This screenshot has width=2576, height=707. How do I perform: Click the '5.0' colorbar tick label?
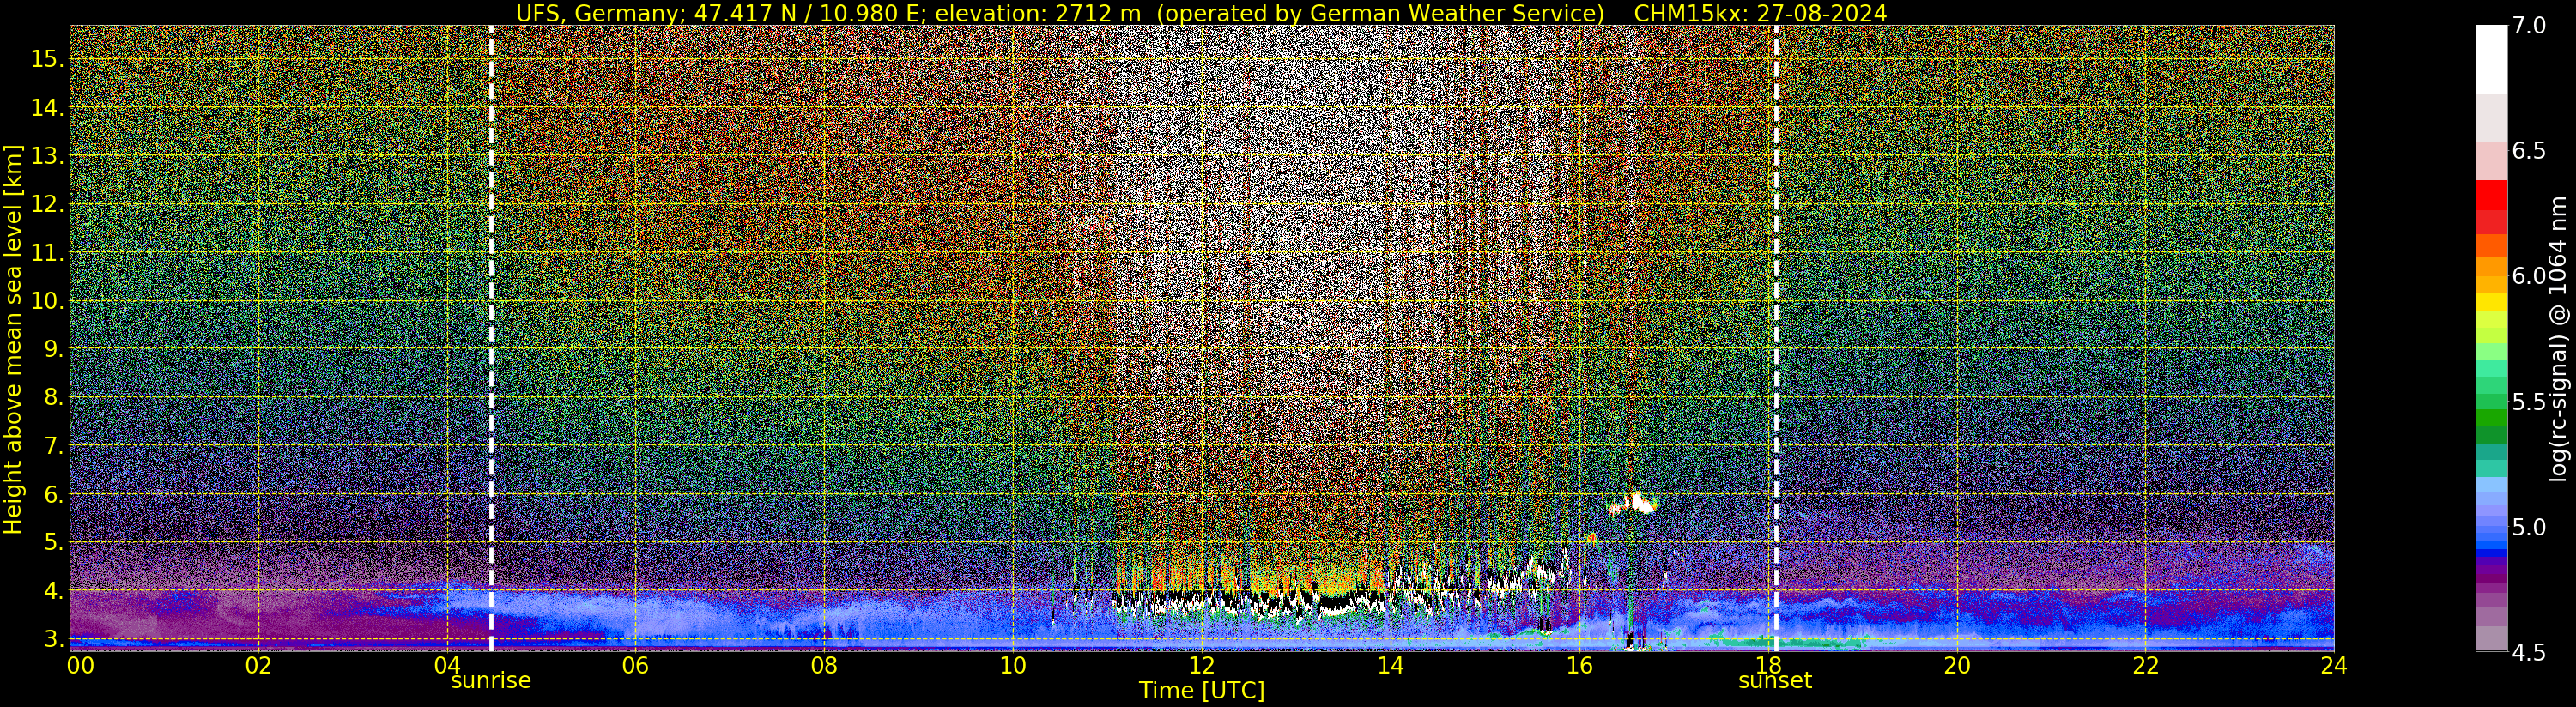(x=2529, y=527)
